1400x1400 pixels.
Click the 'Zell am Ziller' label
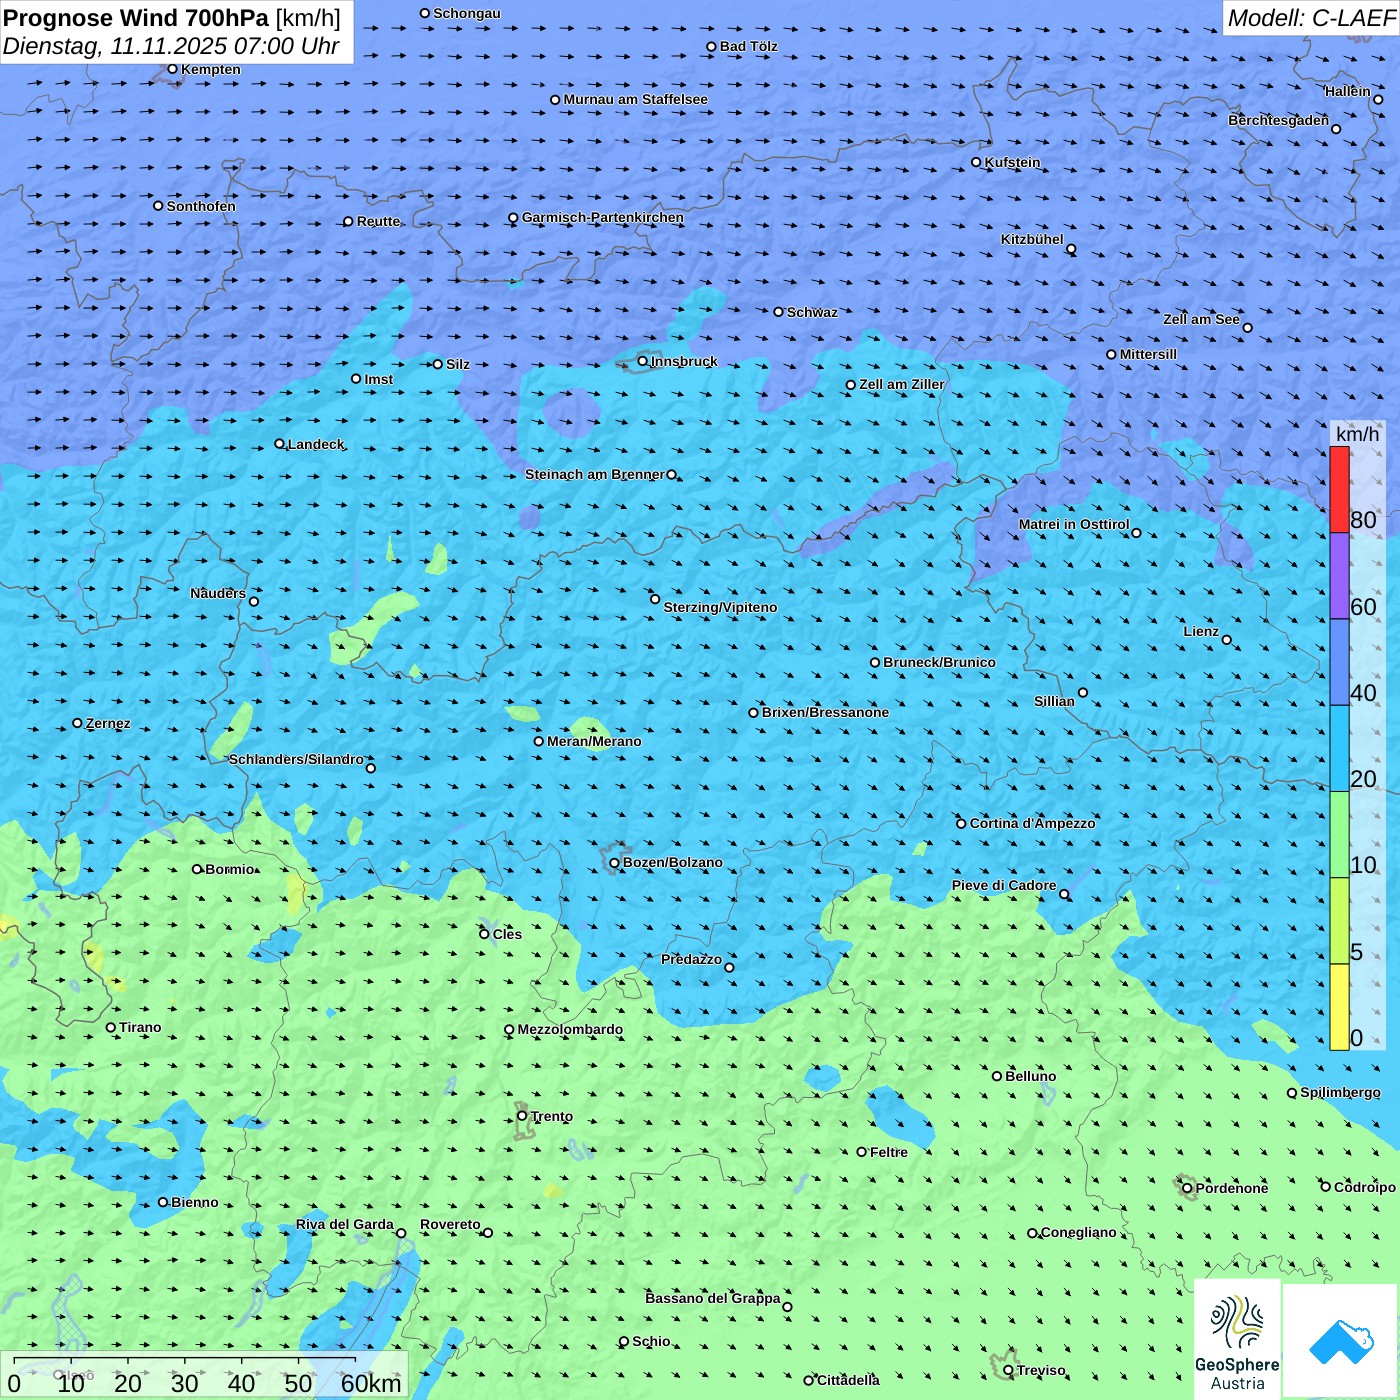[901, 384]
